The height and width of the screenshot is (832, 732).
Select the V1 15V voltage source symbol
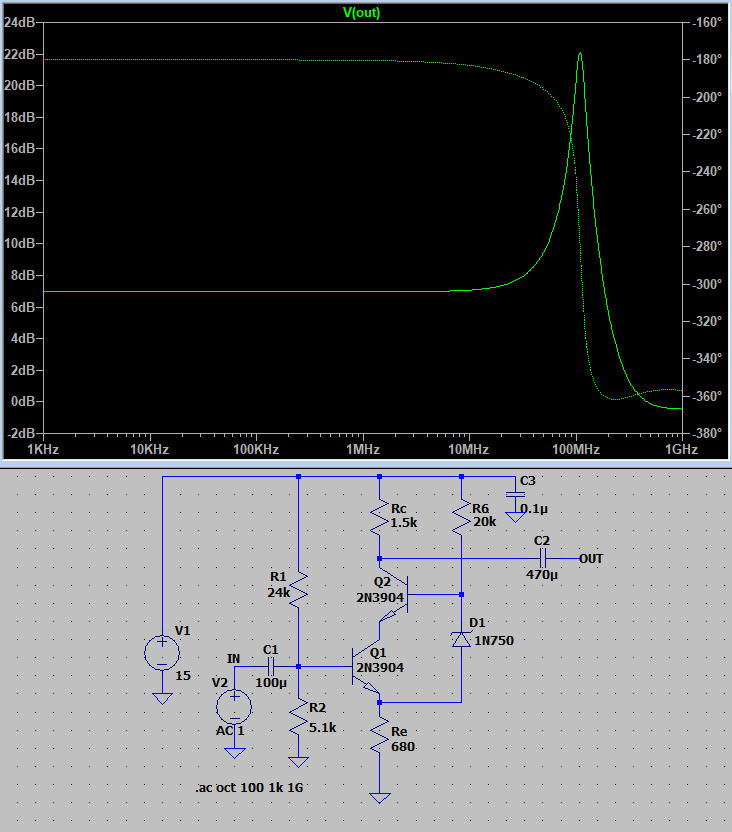[x=162, y=653]
